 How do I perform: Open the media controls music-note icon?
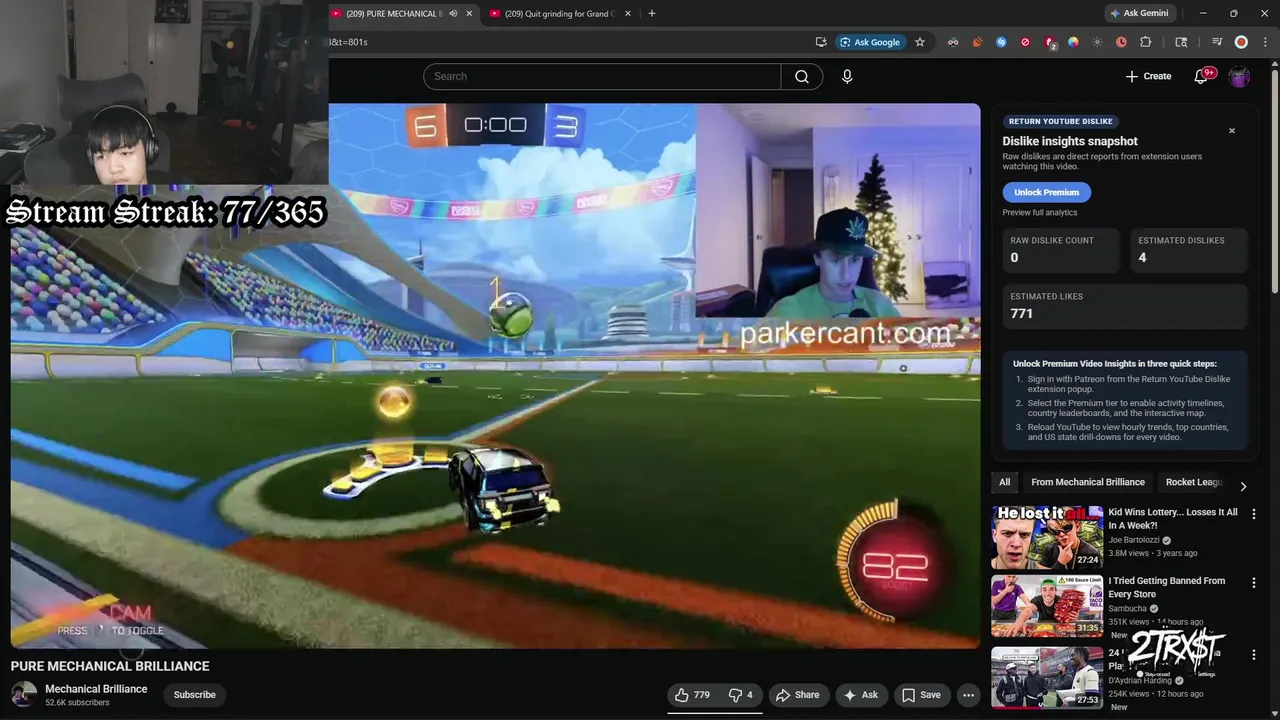(x=1217, y=42)
